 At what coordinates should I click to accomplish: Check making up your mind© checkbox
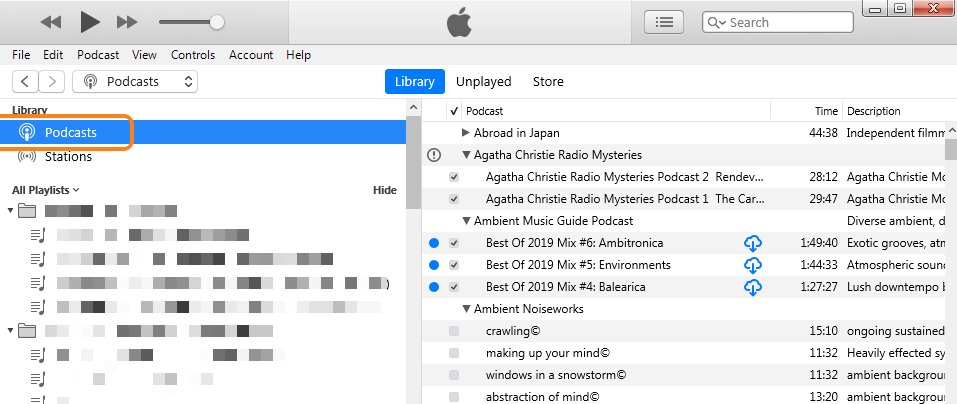click(x=453, y=353)
